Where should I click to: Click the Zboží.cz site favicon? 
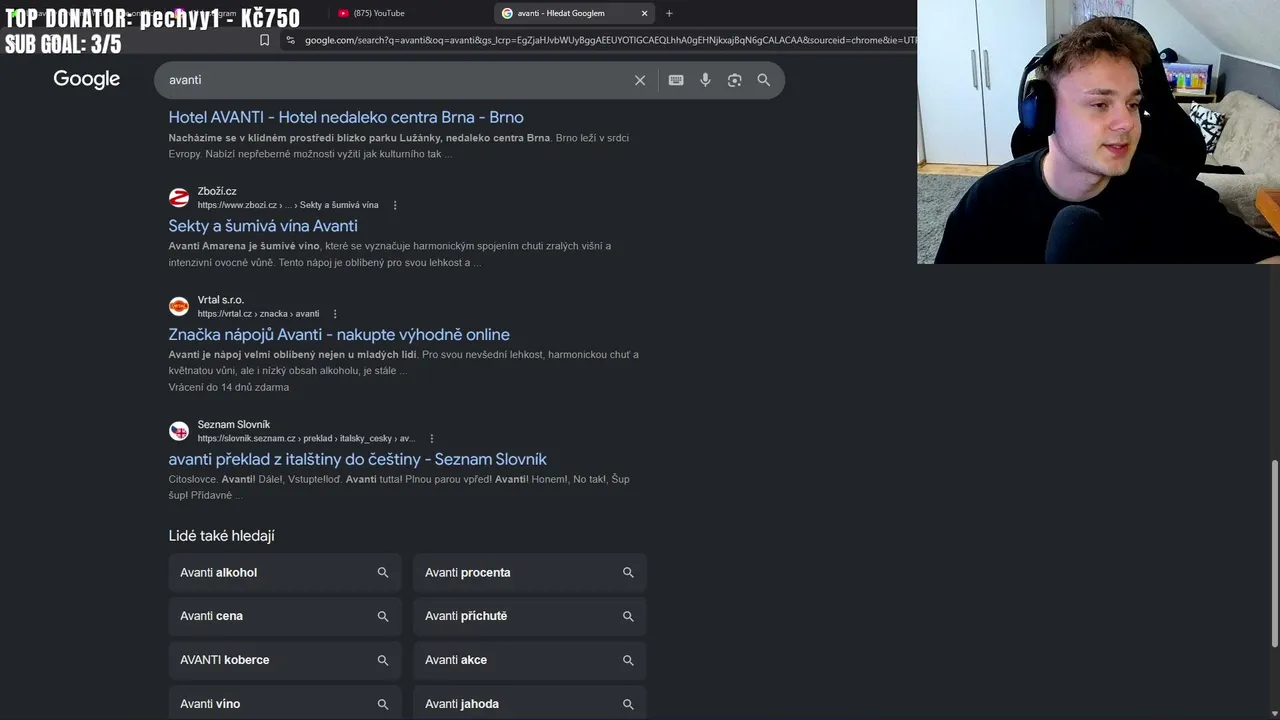point(179,197)
